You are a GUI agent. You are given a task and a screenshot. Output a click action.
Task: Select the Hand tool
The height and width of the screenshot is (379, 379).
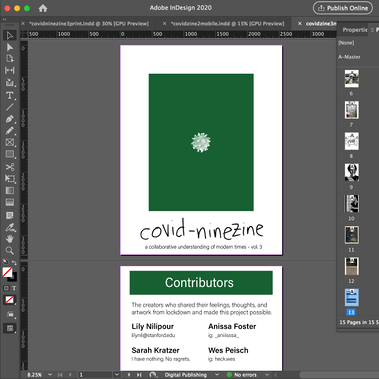point(10,239)
